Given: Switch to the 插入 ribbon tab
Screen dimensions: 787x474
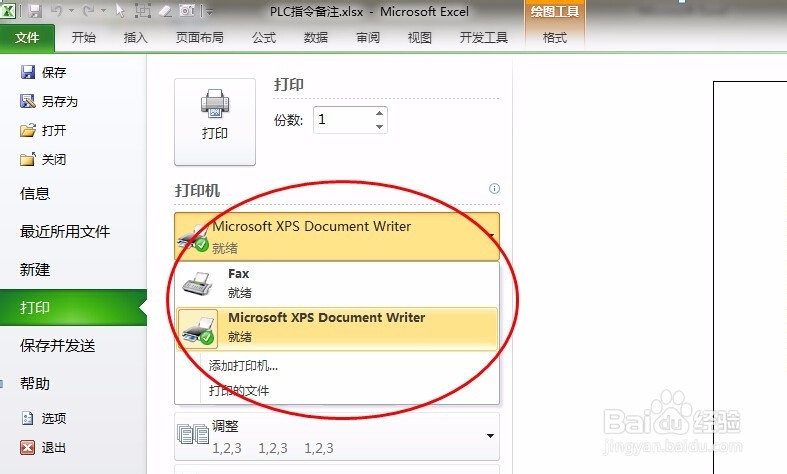Looking at the screenshot, I should [x=136, y=38].
